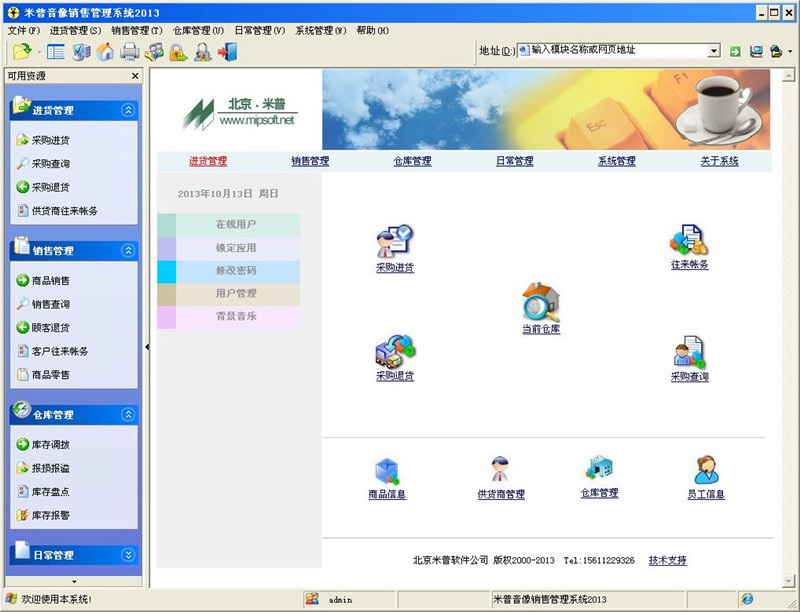Open 关于系统 link in page navigation
The image size is (800, 612).
[719, 161]
